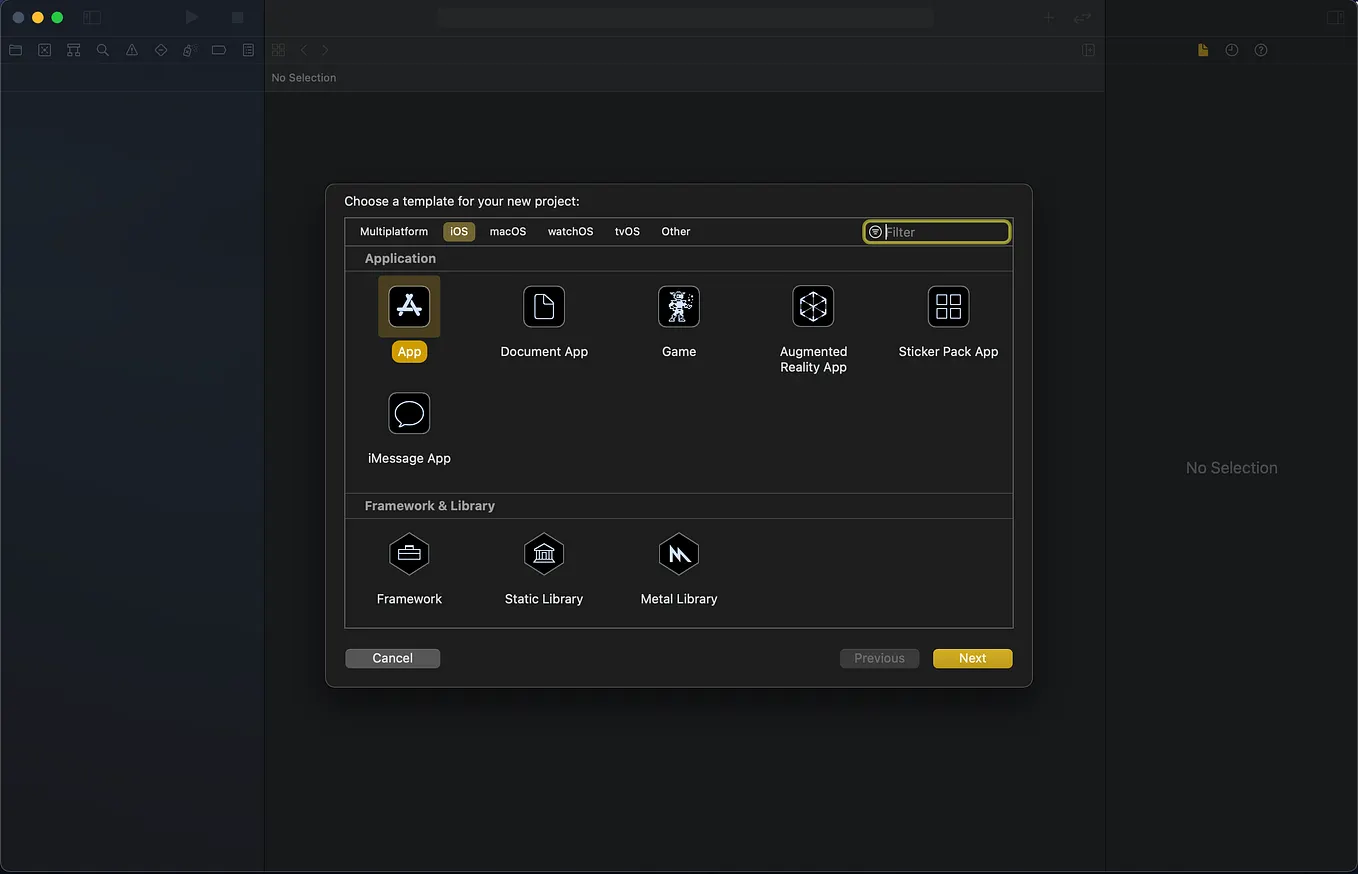
Task: Click the add plus button in toolbar
Action: pyautogui.click(x=1049, y=17)
